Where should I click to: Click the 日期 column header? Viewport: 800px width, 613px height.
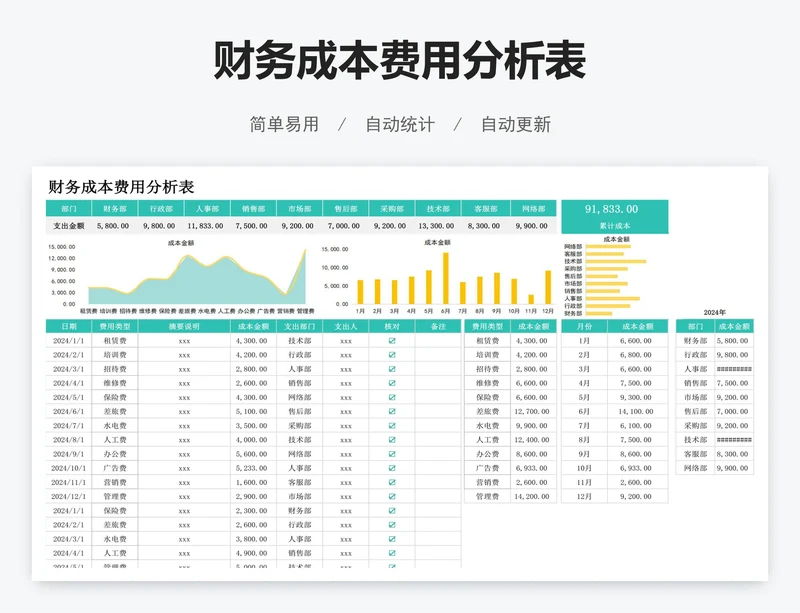(69, 327)
